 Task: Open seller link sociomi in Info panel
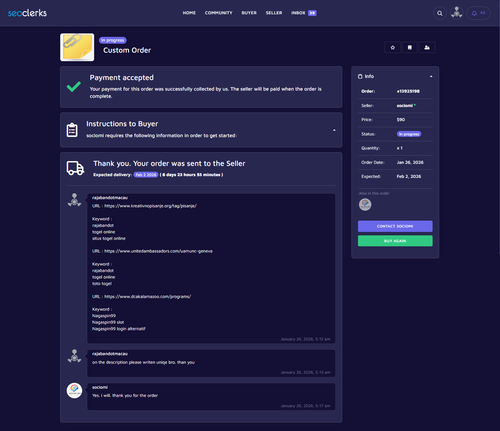(x=405, y=106)
